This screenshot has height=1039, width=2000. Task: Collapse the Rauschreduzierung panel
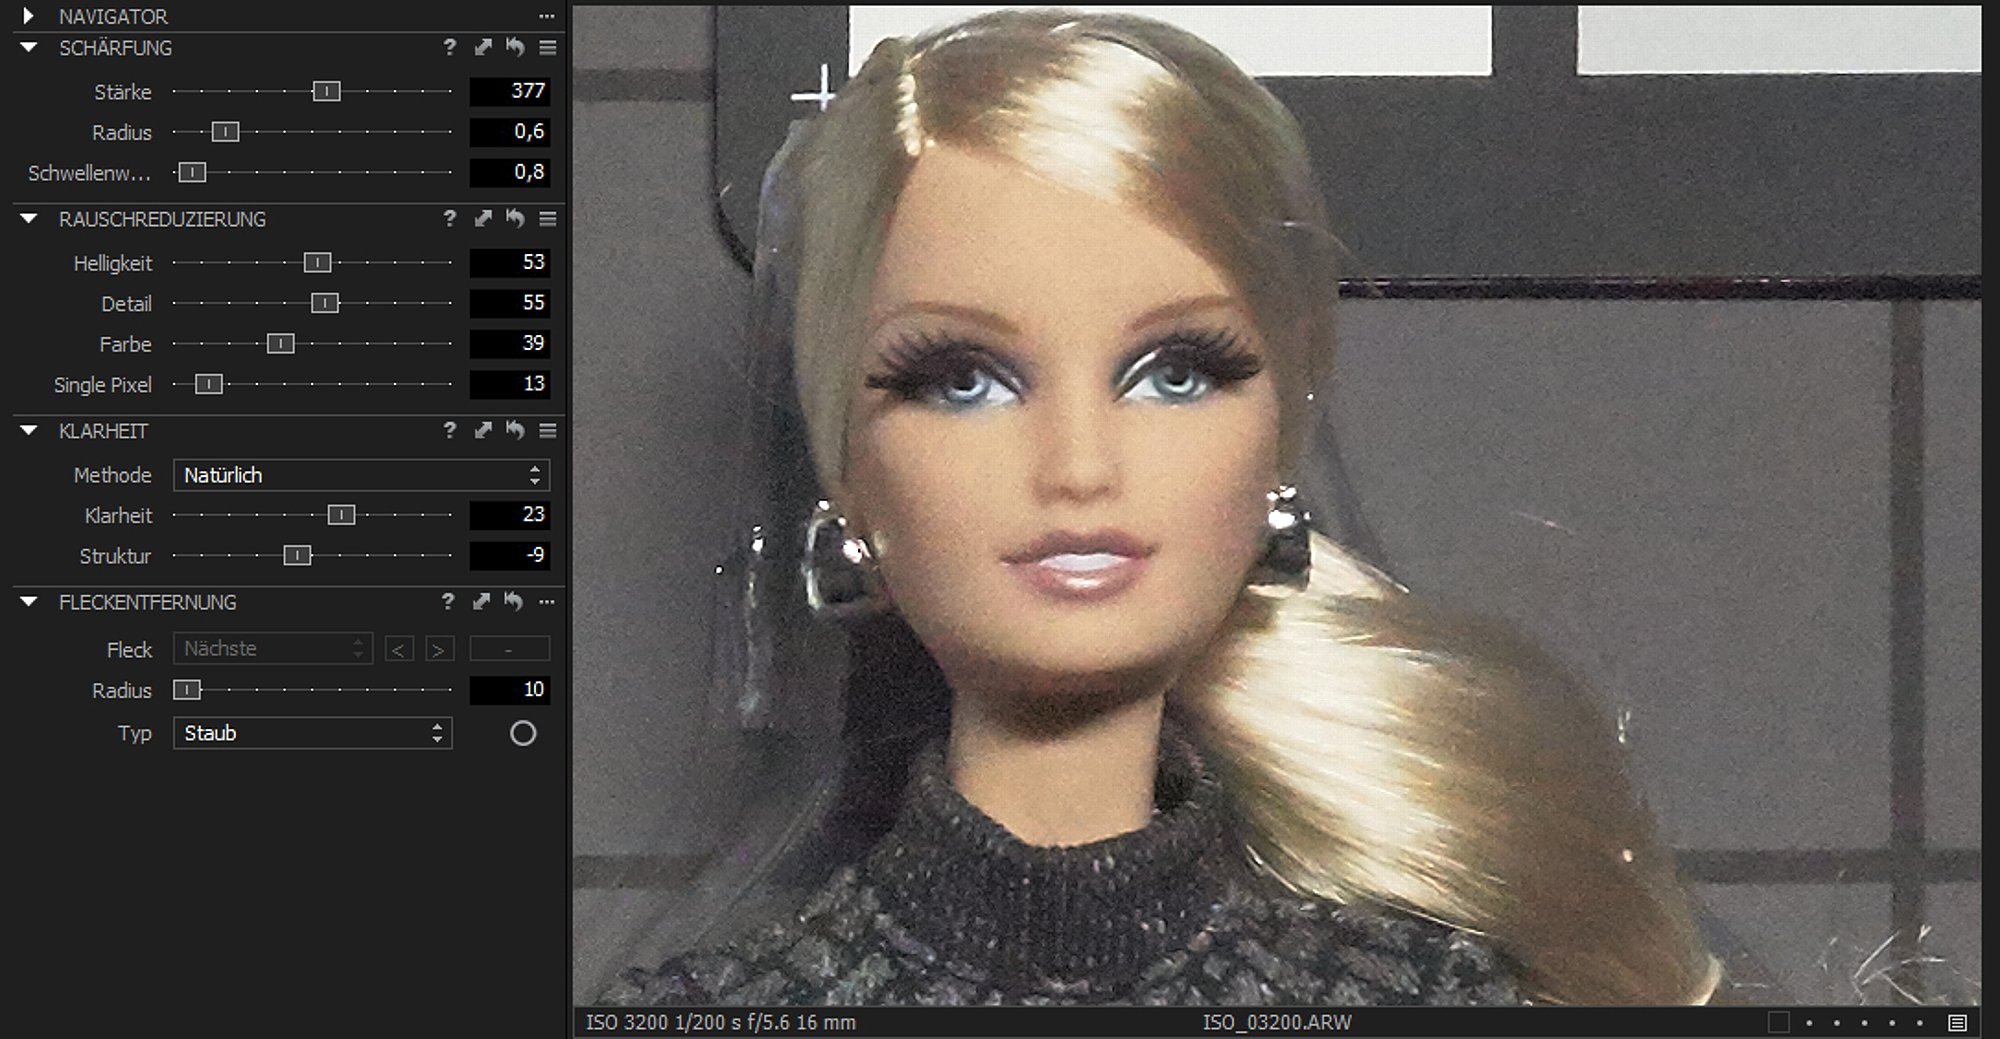coord(28,218)
